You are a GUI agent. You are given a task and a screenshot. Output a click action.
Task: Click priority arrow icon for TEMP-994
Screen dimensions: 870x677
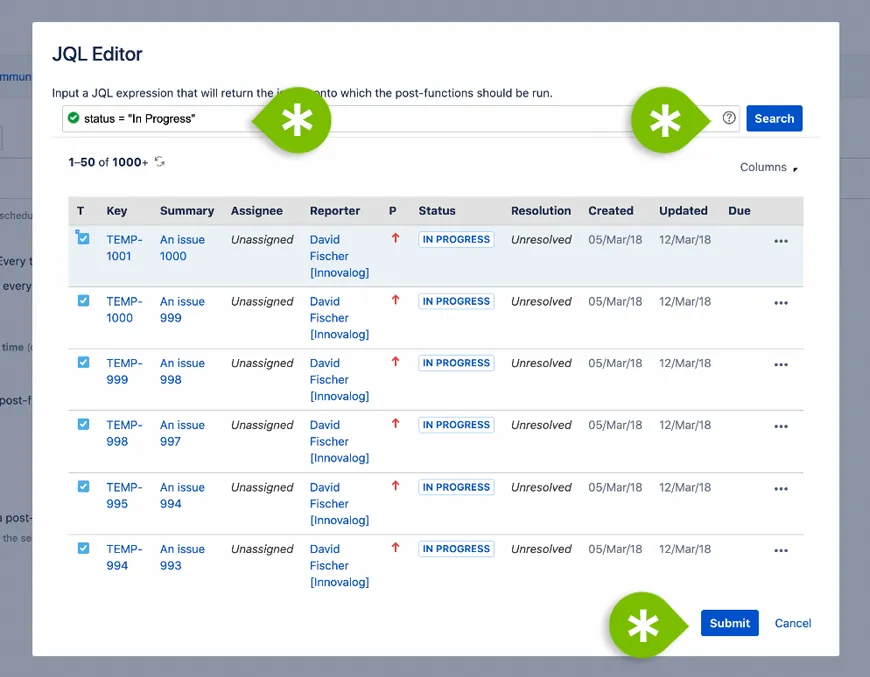(395, 547)
